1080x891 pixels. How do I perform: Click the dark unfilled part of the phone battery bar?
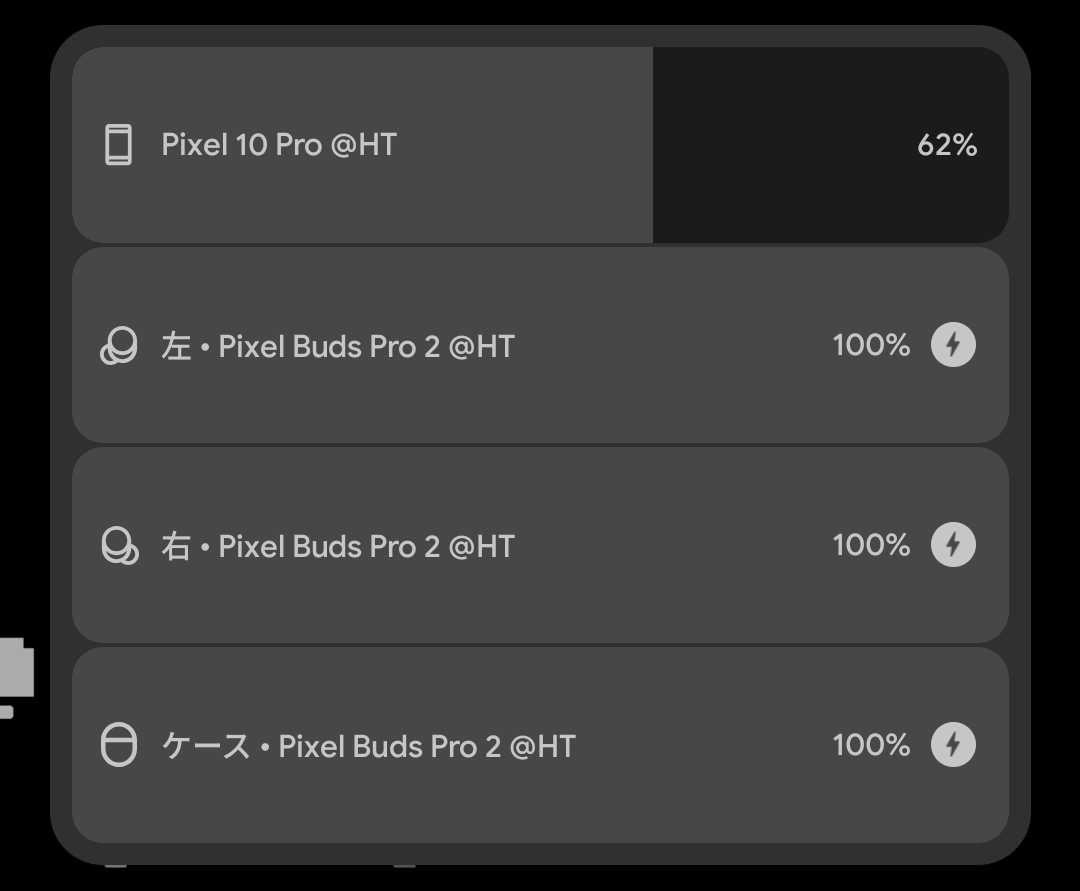(780, 145)
